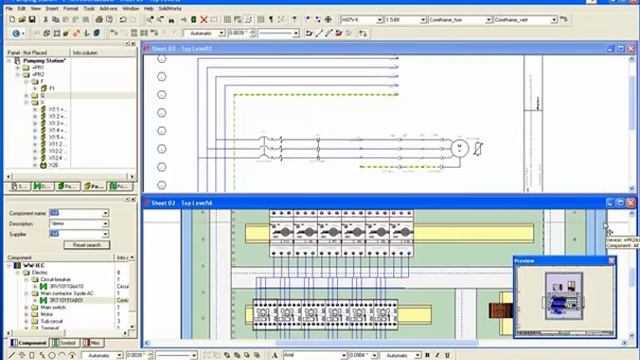
Task: Click the binoculars find icon
Action: 171,20
